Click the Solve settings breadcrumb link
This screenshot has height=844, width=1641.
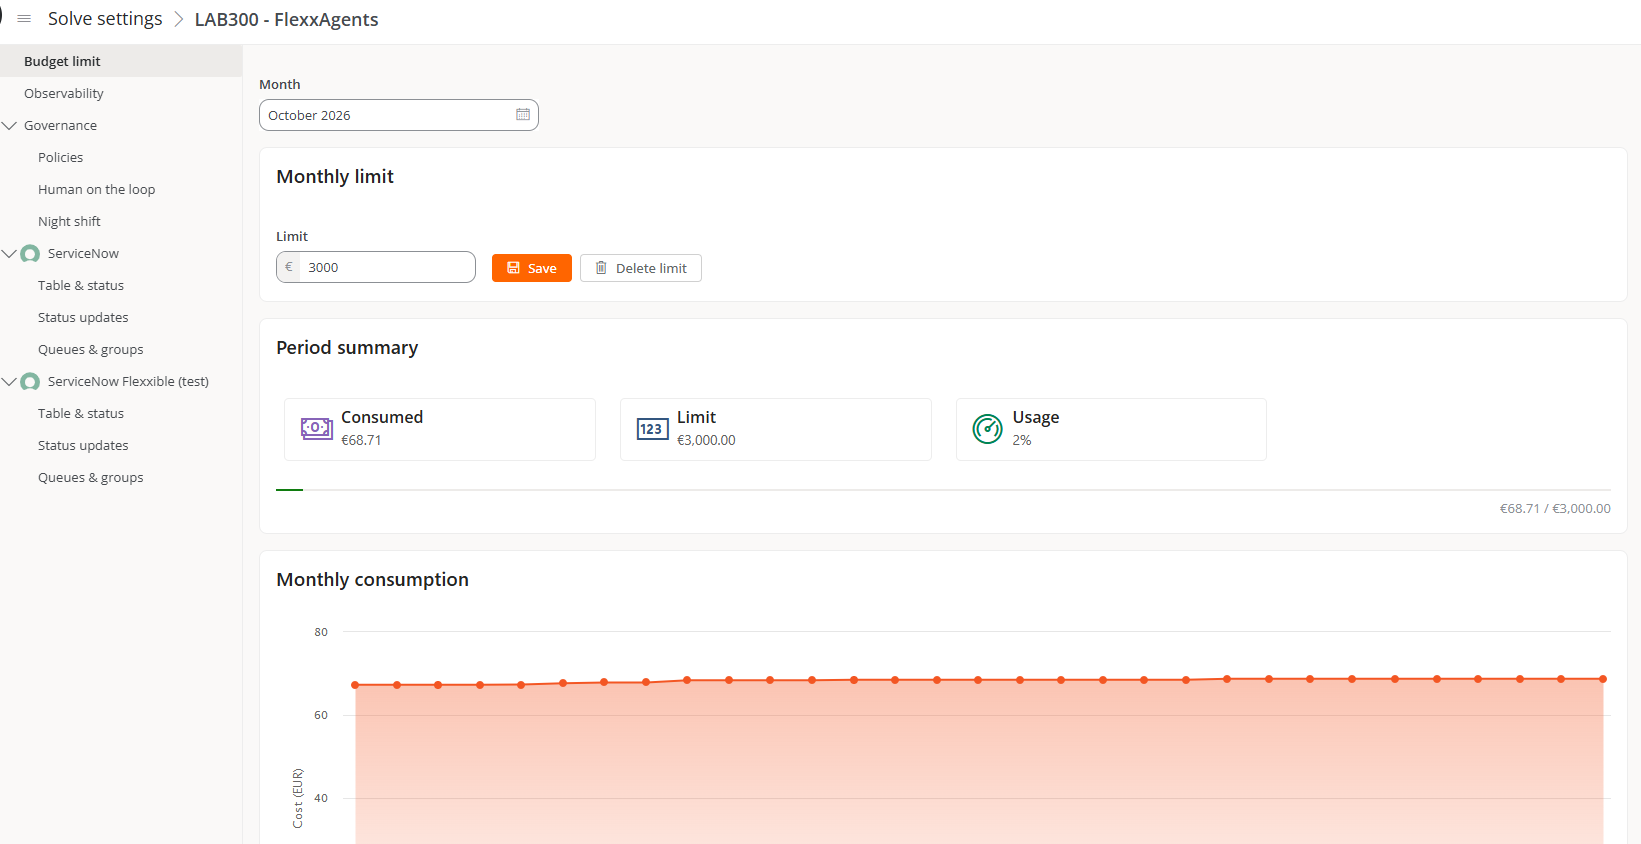[105, 19]
